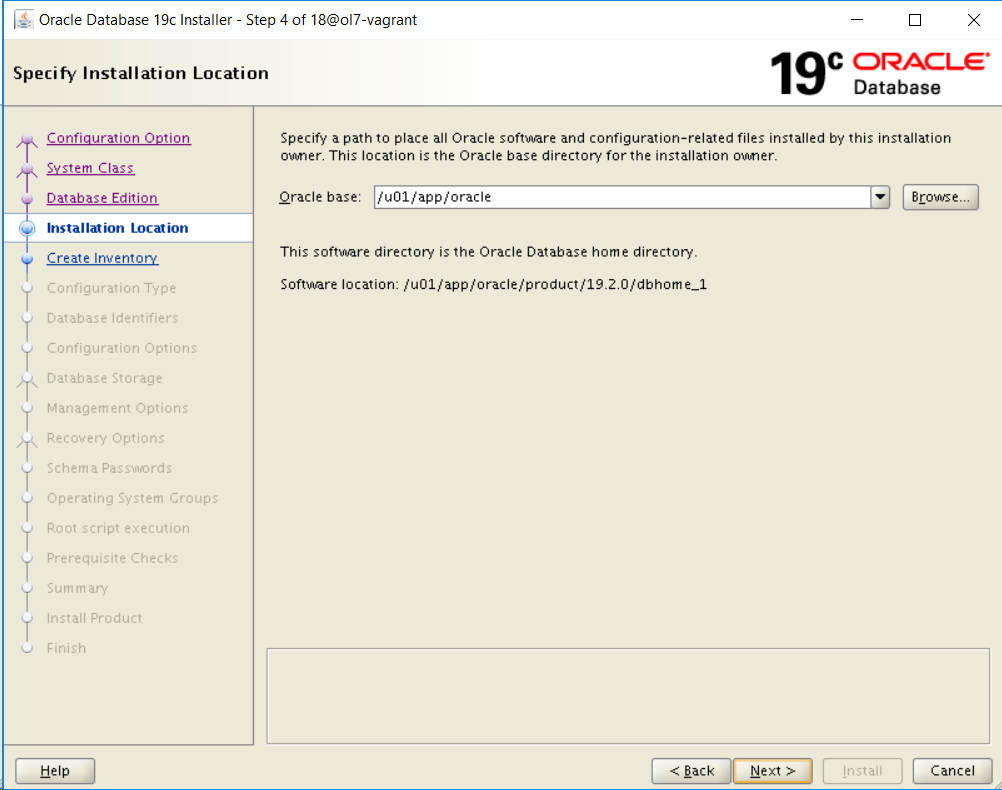Click the Summary step label
This screenshot has height=790, width=1002.
pos(77,589)
